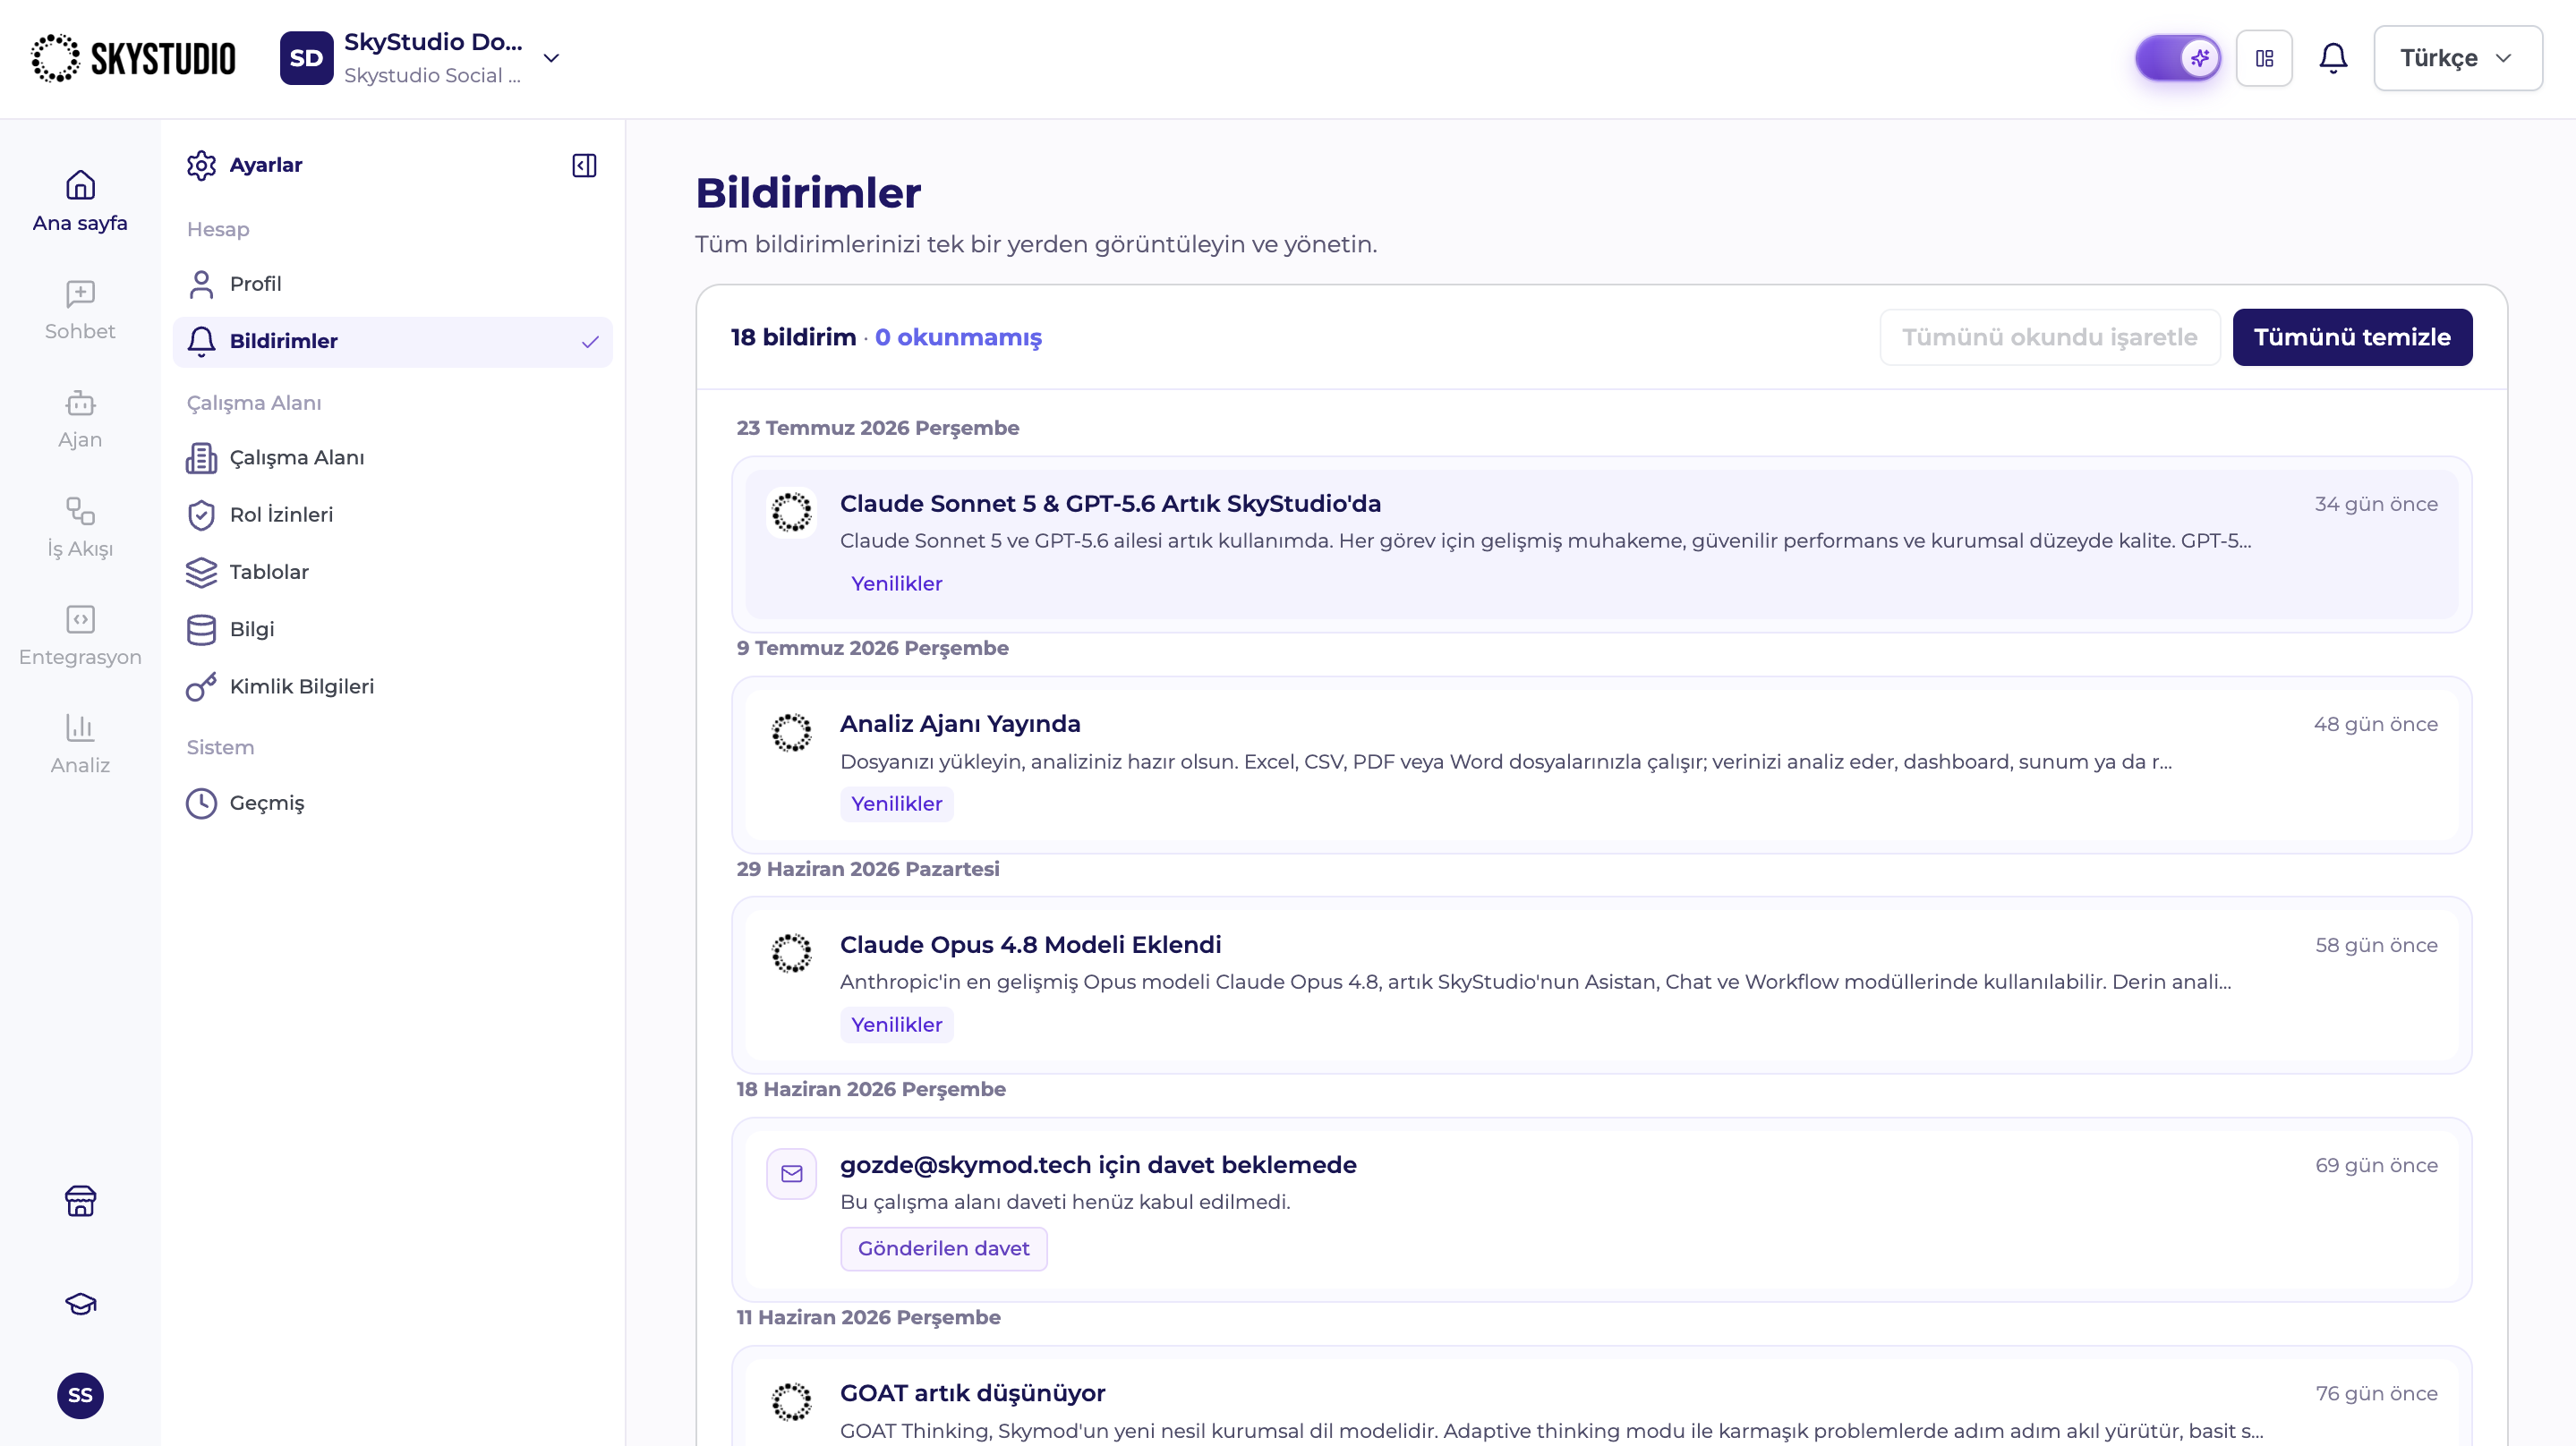Click Tümünü temizle button
Viewport: 2576px width, 1446px height.
pos(2352,337)
